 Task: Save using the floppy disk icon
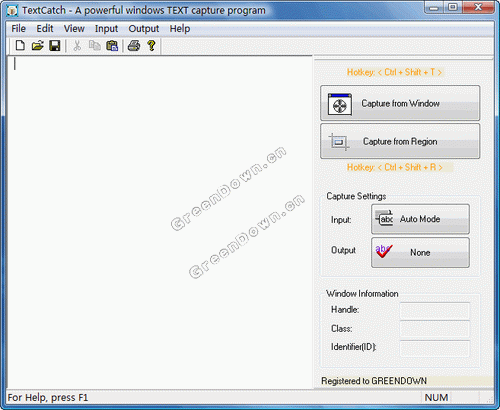click(55, 45)
